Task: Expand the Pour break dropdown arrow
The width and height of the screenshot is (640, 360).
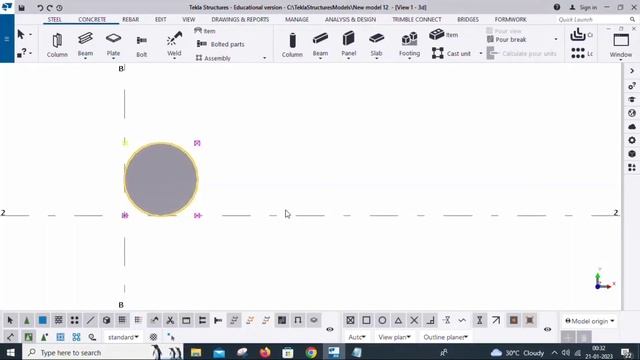Action: point(556,39)
